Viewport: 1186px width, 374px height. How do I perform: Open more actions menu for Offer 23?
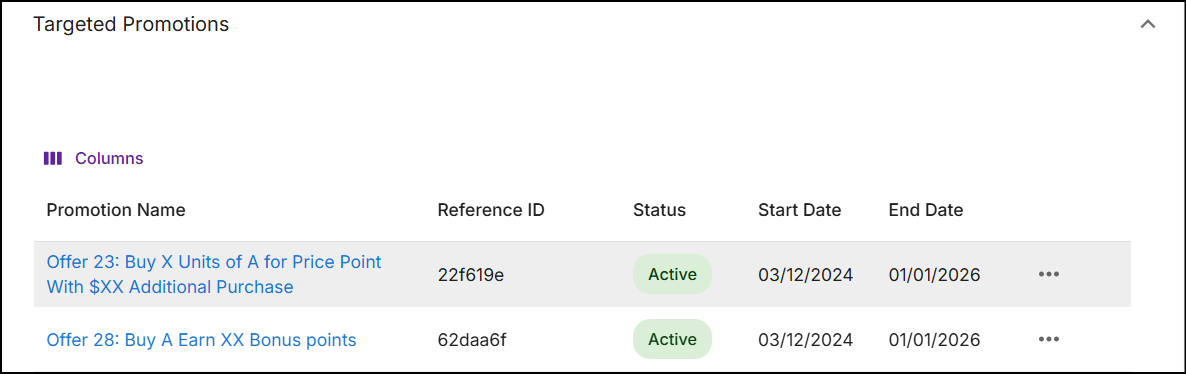(1049, 274)
